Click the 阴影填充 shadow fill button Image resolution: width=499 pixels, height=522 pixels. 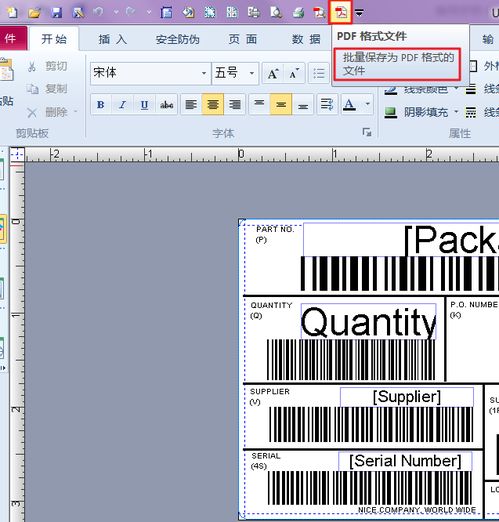pos(417,112)
